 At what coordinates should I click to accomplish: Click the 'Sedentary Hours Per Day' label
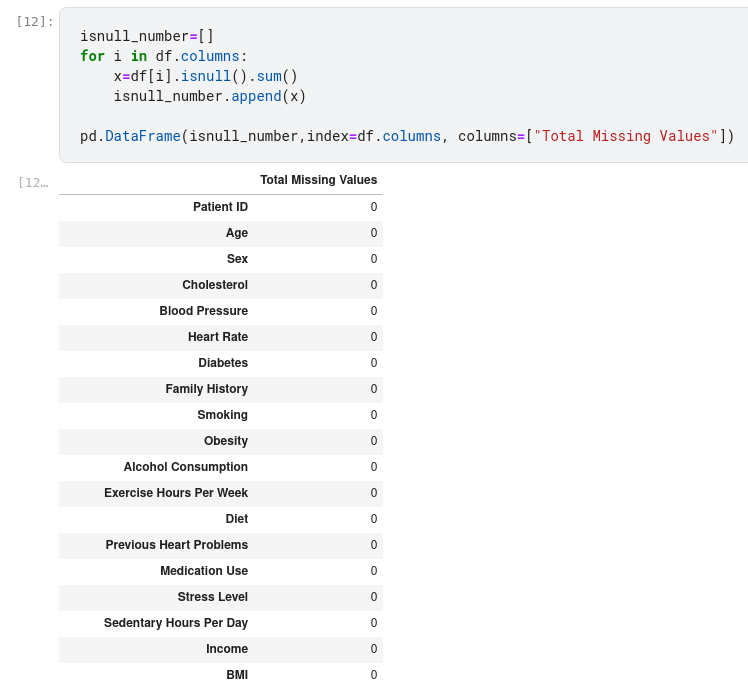[175, 623]
